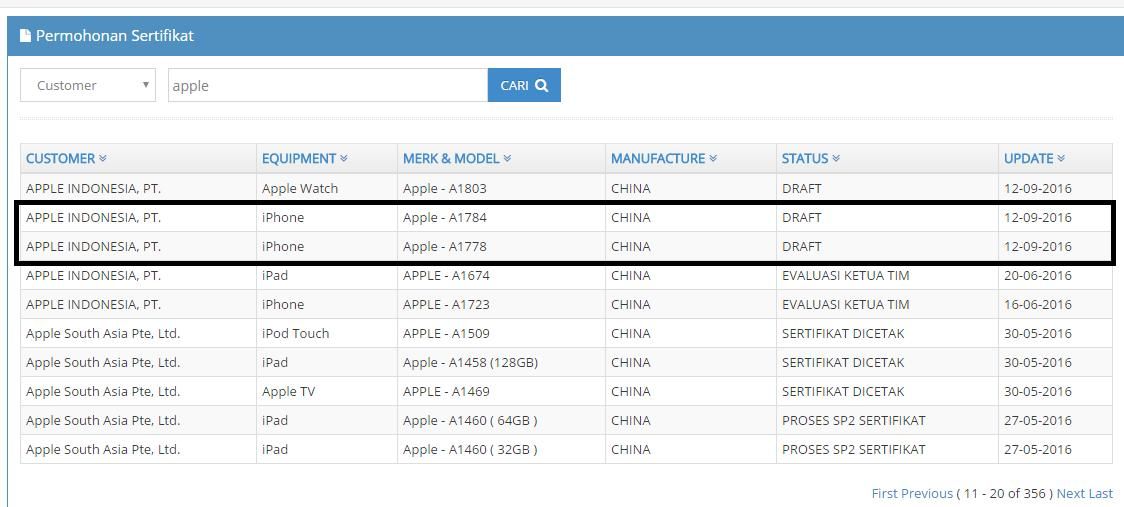Click the document icon beside Permohonan Sertifikat
The height and width of the screenshot is (507, 1124).
coord(26,36)
